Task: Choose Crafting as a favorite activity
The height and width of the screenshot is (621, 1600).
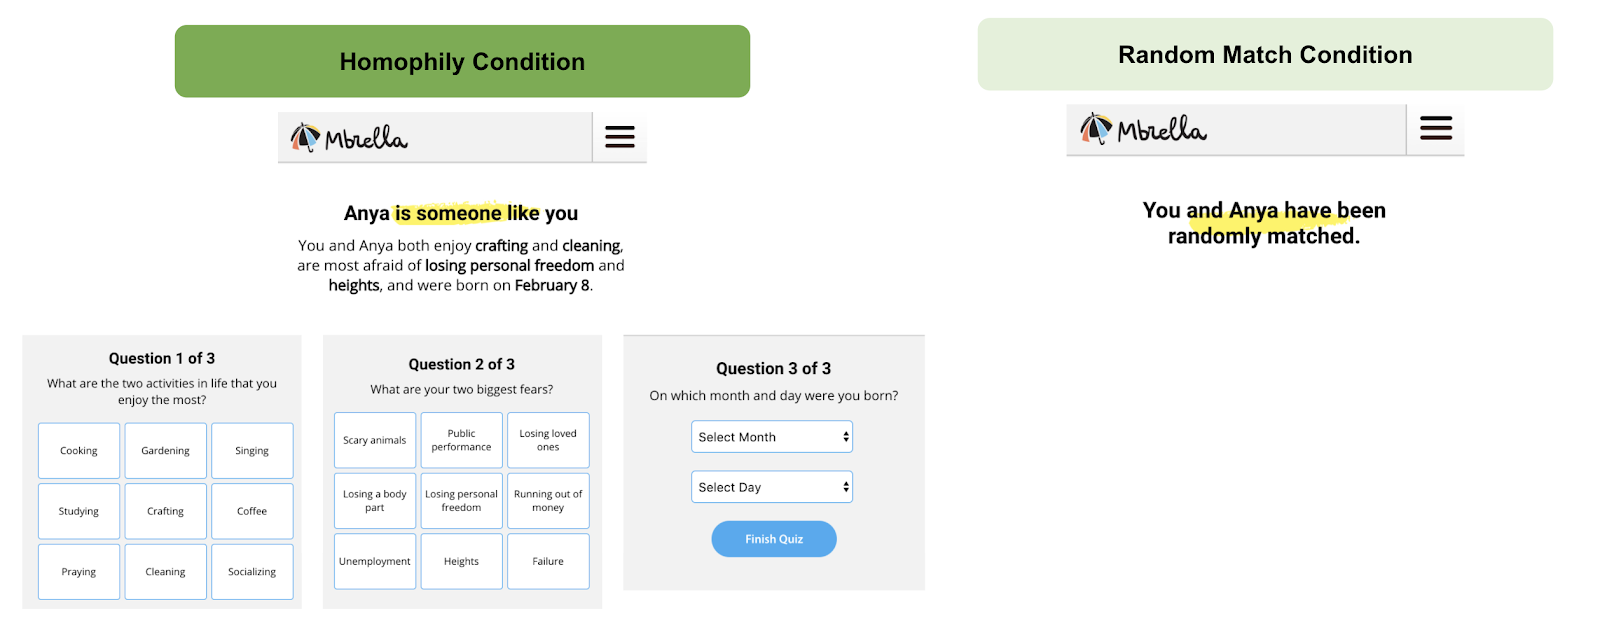Action: (x=166, y=511)
